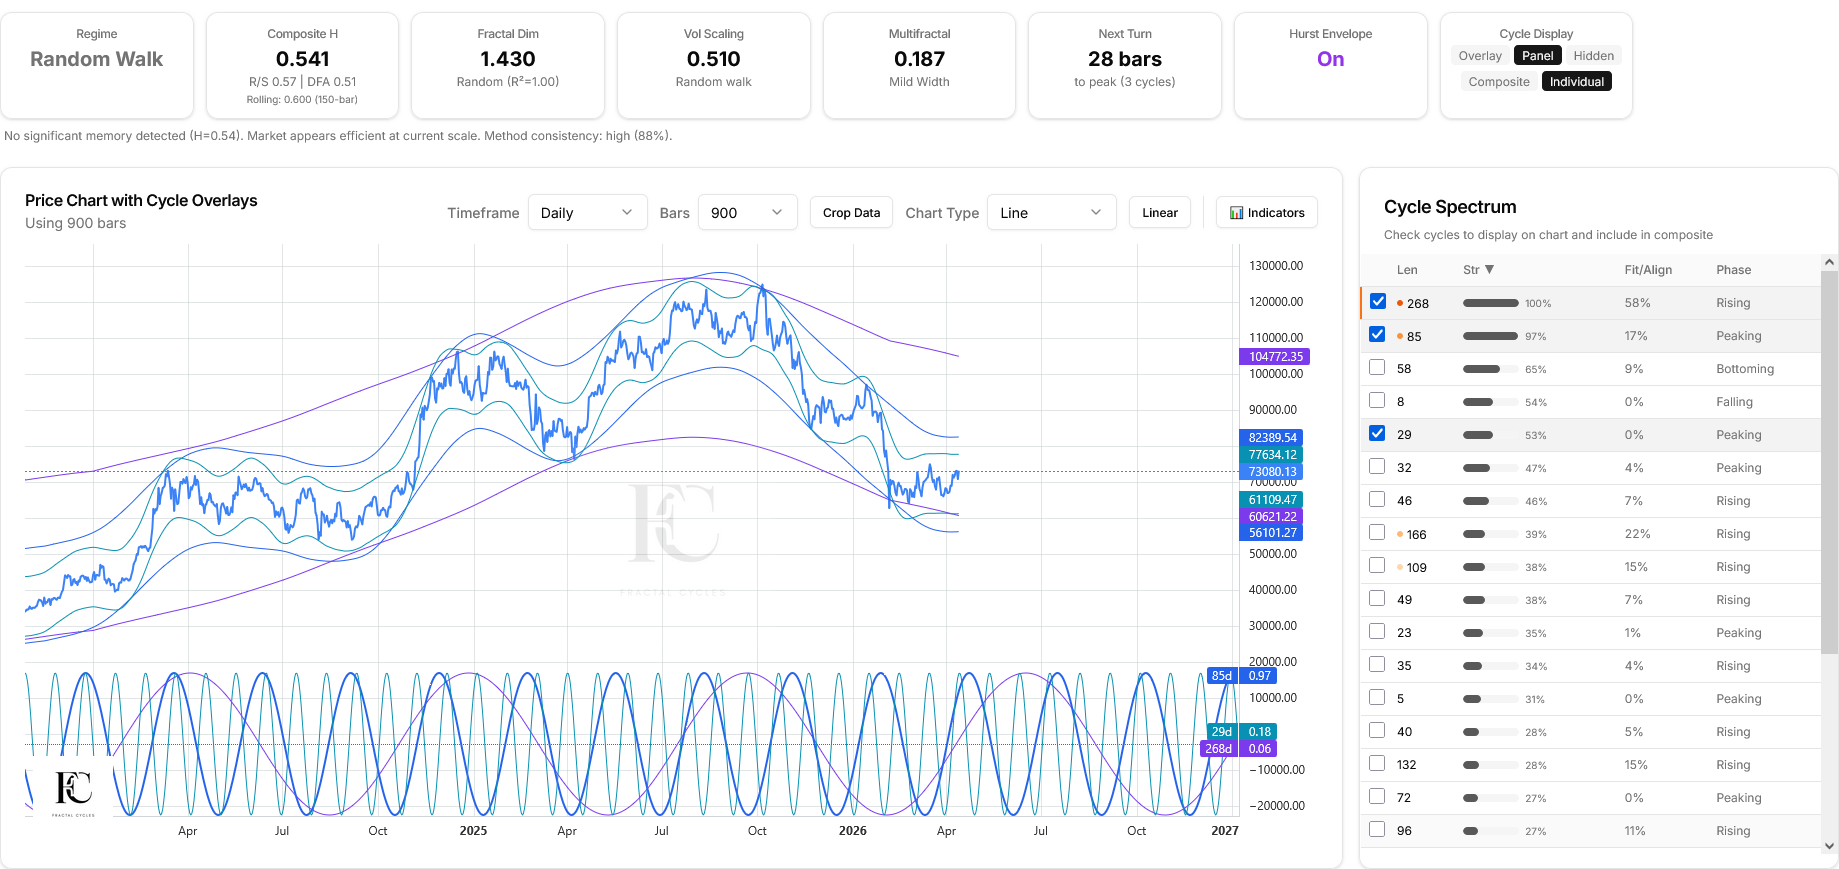Open the Timeframe Daily dropdown
This screenshot has width=1839, height=869.
tap(587, 213)
